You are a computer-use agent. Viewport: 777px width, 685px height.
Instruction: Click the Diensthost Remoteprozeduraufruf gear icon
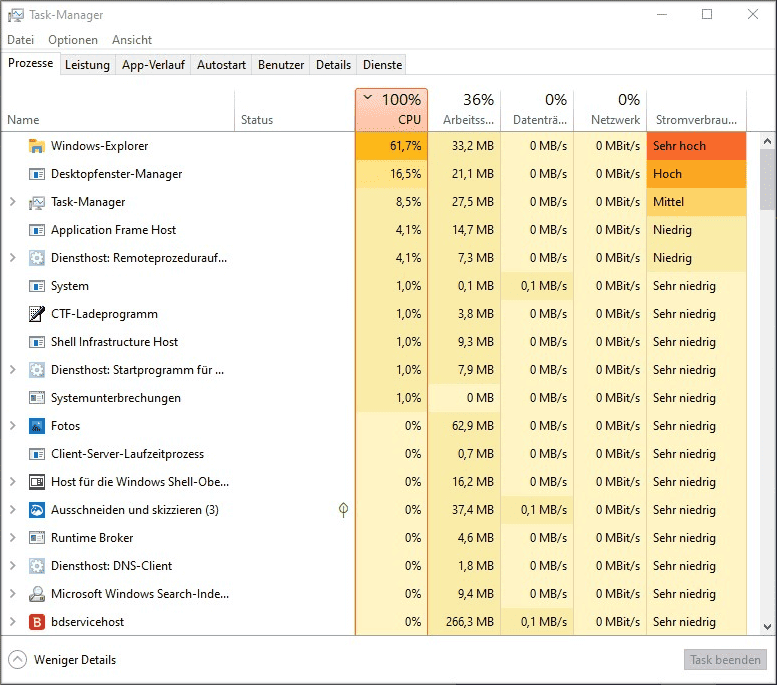37,258
